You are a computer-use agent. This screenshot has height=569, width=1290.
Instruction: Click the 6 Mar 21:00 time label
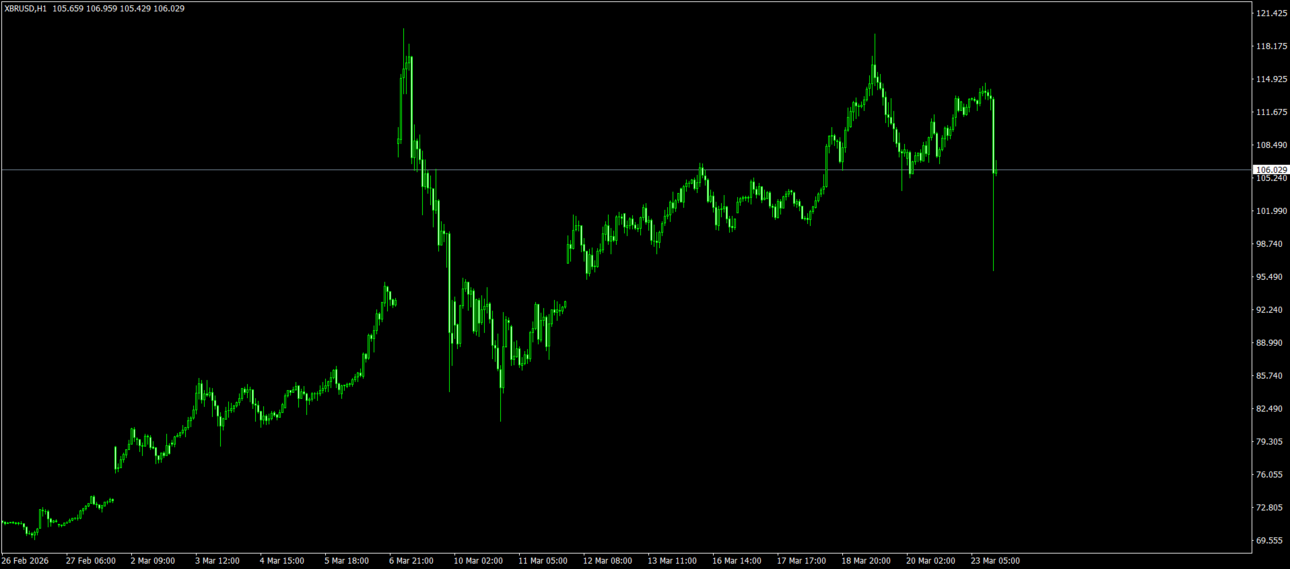[x=411, y=561]
